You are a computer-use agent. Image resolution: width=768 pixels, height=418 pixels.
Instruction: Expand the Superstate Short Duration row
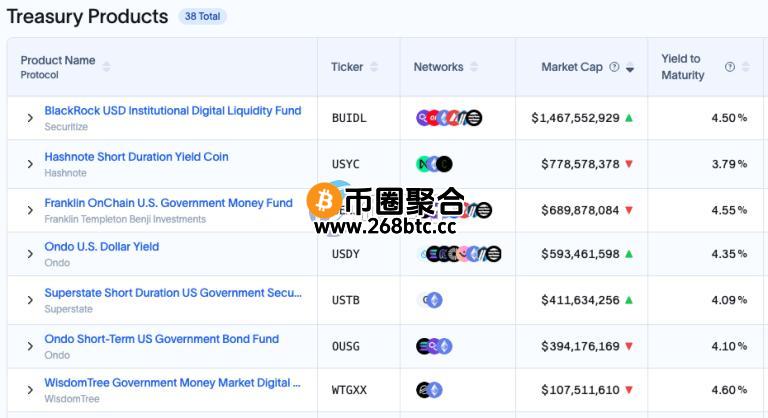pos(30,300)
